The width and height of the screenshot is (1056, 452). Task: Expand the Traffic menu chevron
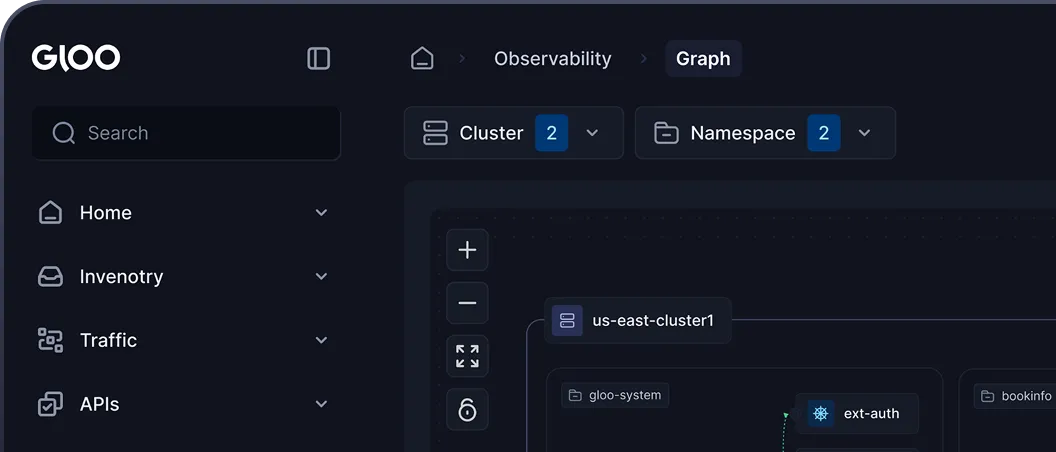(321, 340)
